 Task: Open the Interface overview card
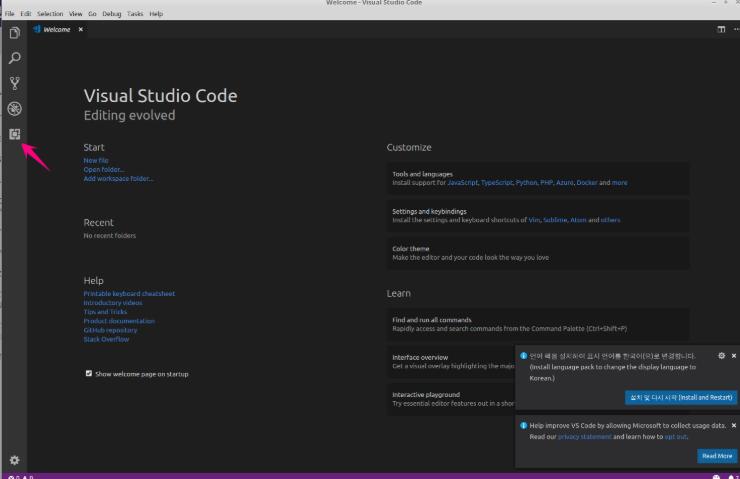pos(451,362)
